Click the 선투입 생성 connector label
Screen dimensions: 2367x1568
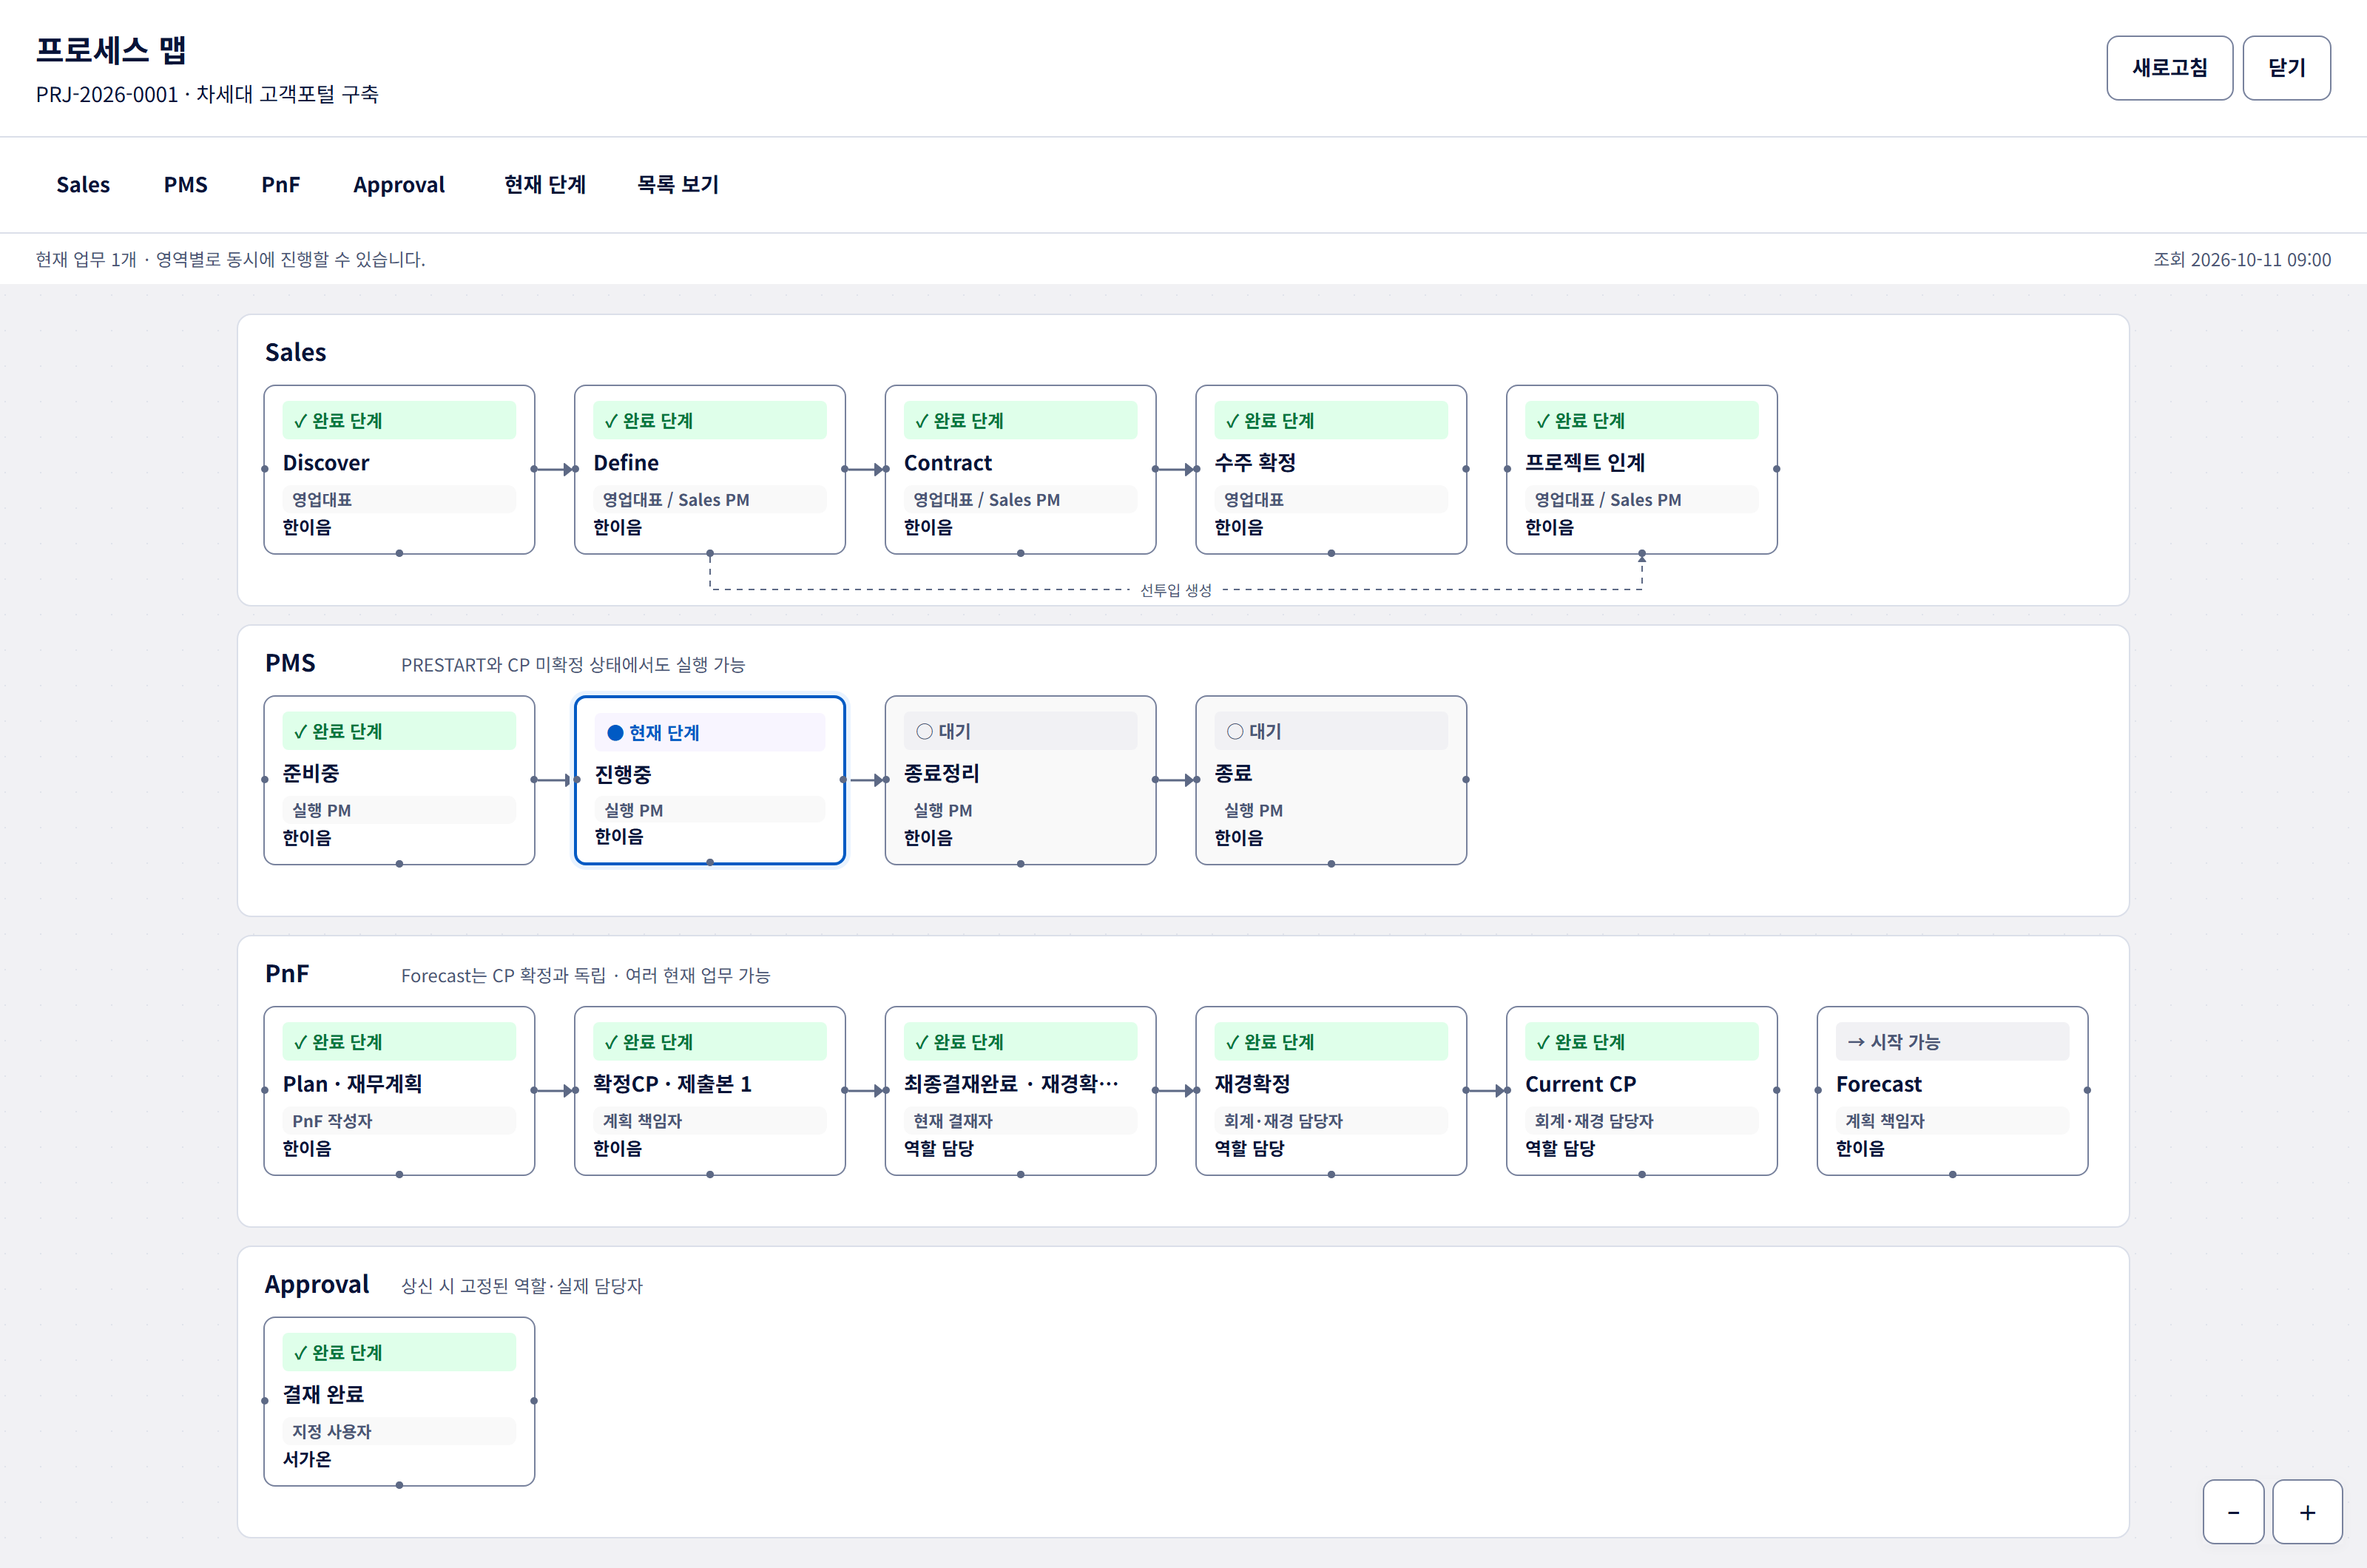(x=1176, y=590)
